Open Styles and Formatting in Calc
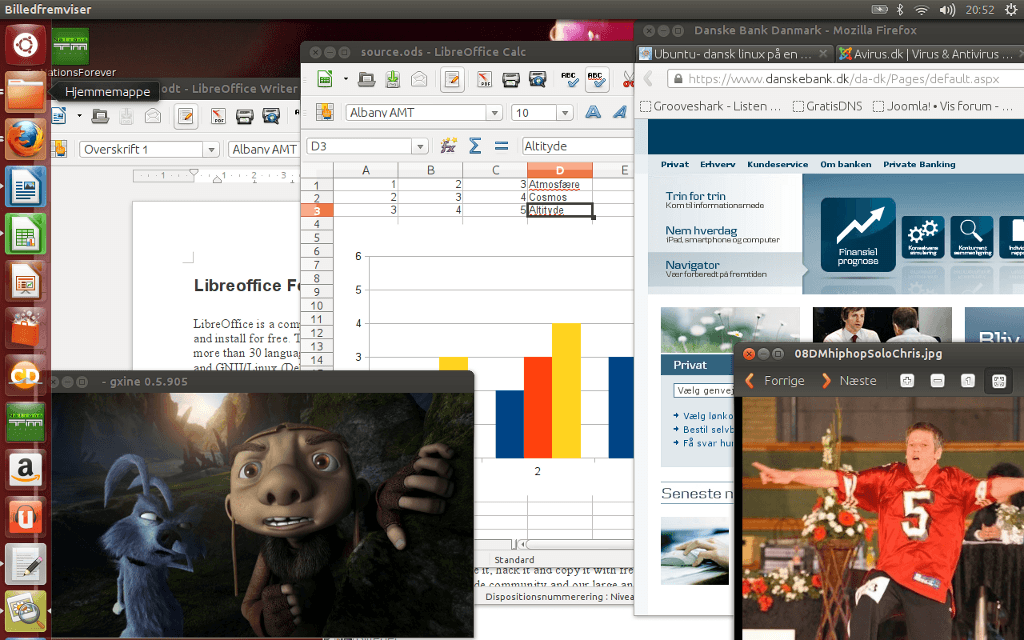The width and height of the screenshot is (1024, 640). [x=325, y=112]
